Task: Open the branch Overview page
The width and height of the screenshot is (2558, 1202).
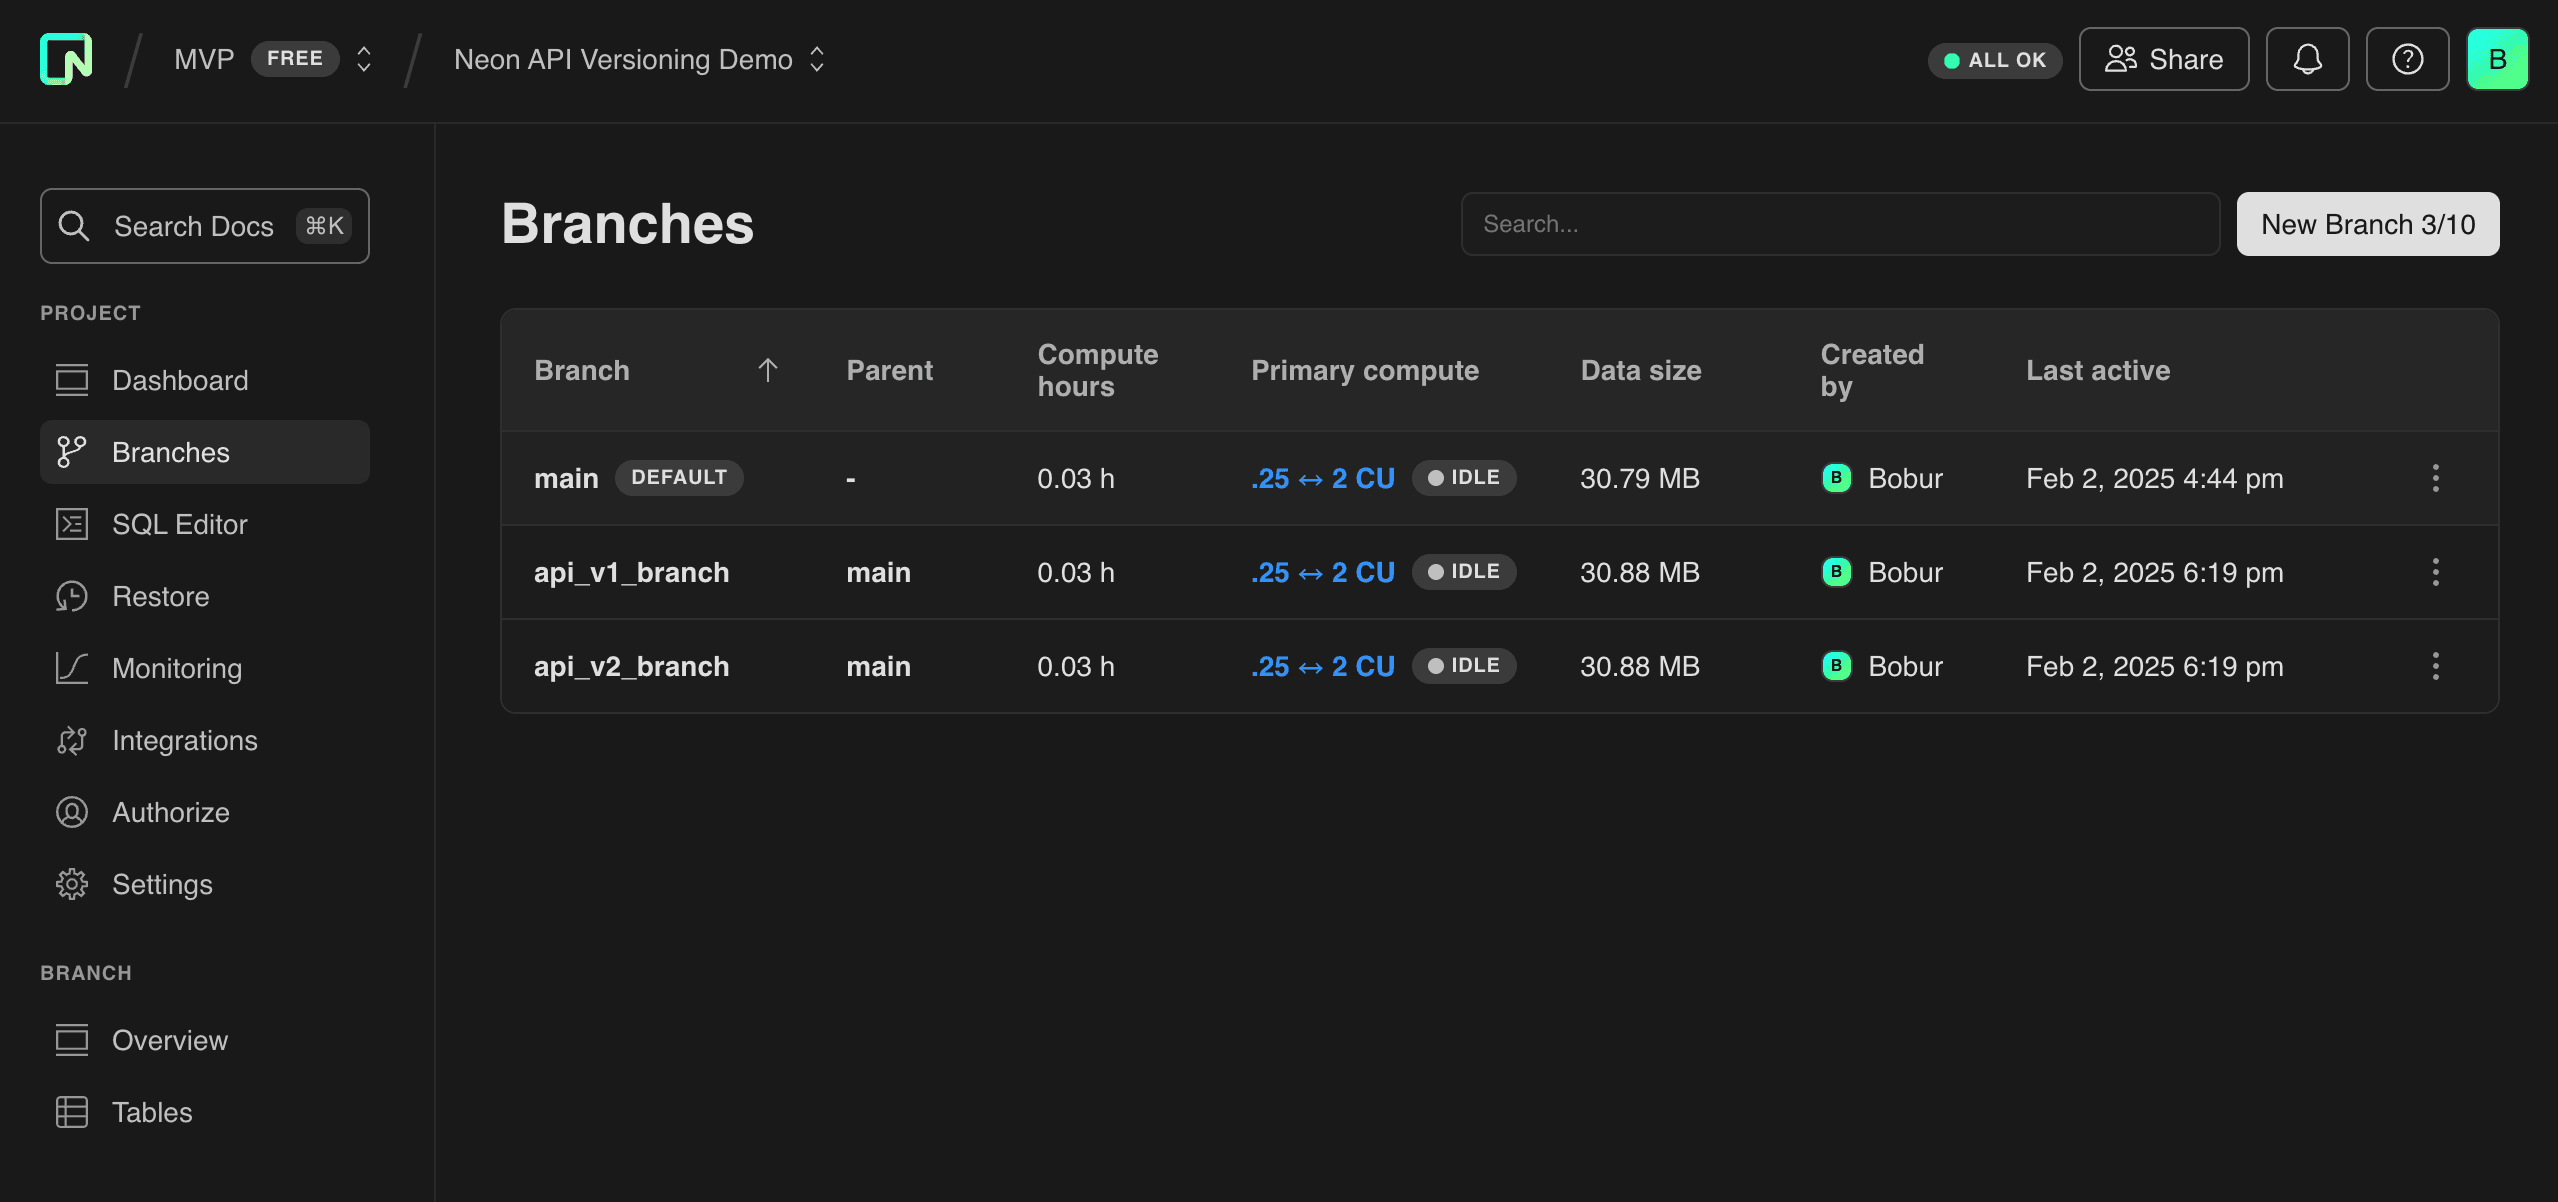Action: click(x=169, y=1040)
